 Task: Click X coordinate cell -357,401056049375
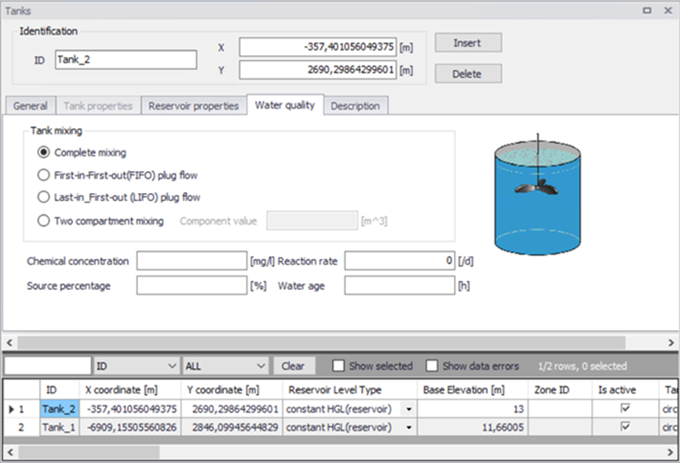coord(130,409)
